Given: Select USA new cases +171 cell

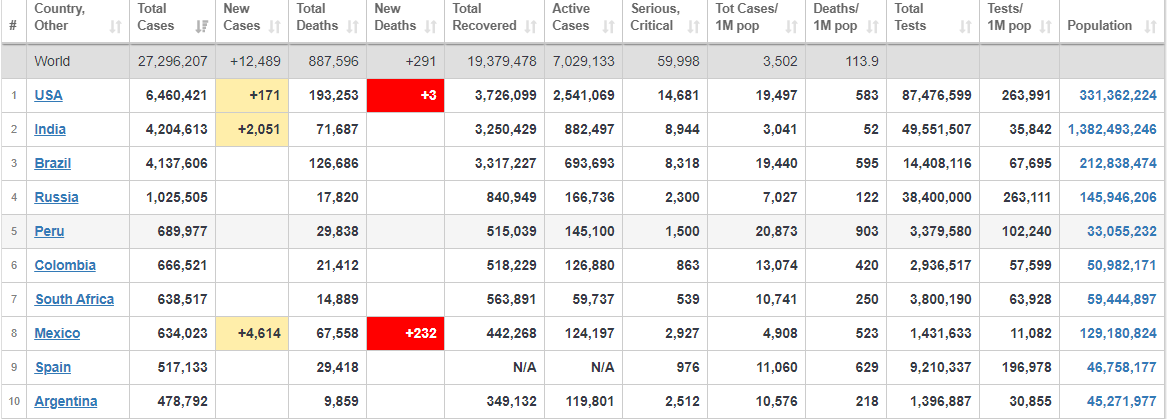Looking at the screenshot, I should click(252, 95).
